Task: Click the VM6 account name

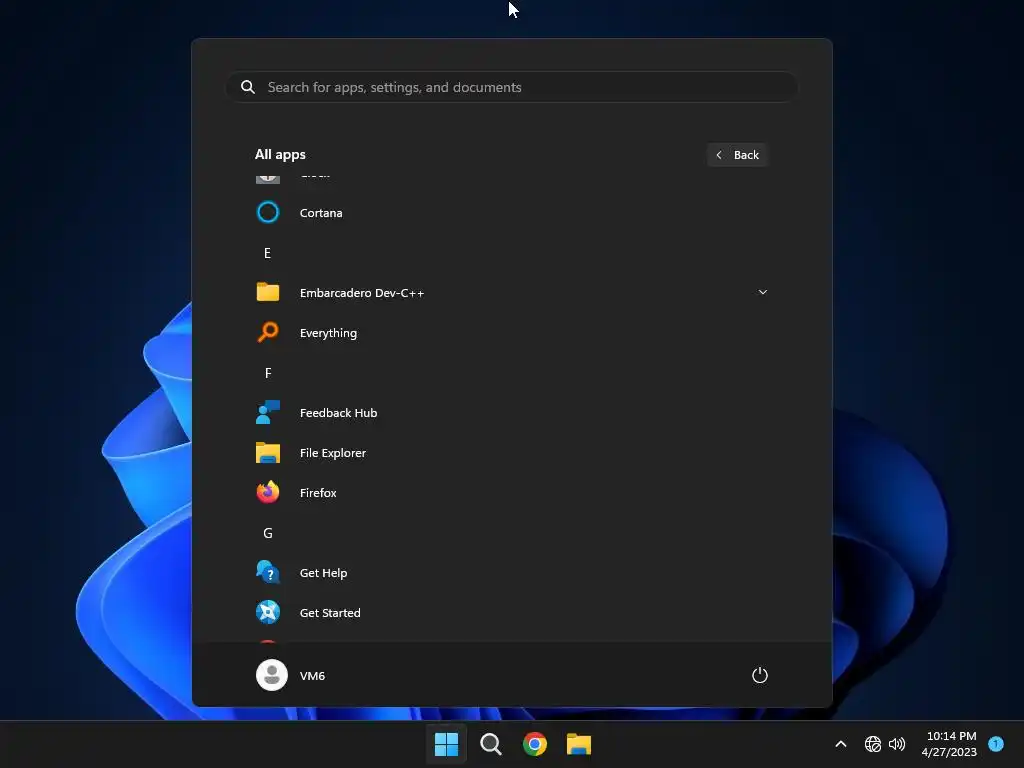Action: [312, 675]
